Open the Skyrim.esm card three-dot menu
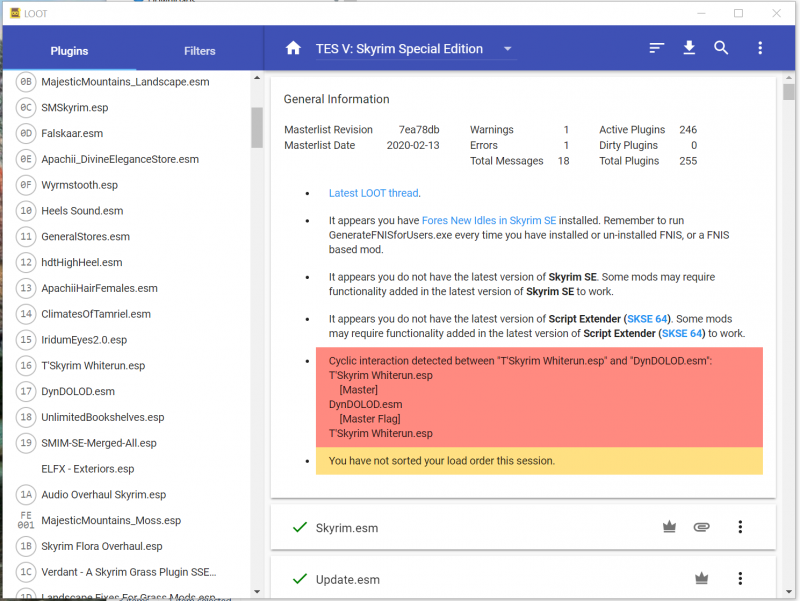This screenshot has height=601, width=800. 740,527
